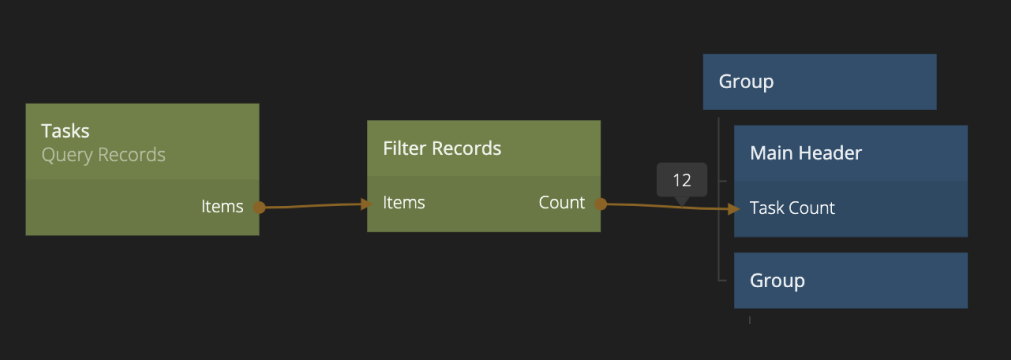This screenshot has height=360, width=1011.
Task: Click the Count output dot on Filter Records
Action: pyautogui.click(x=600, y=204)
